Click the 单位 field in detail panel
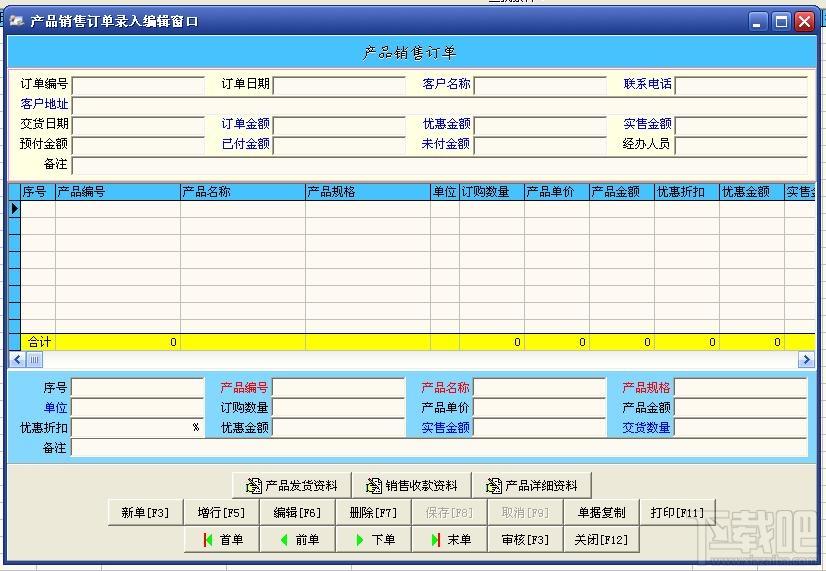The height and width of the screenshot is (571, 826). (x=137, y=408)
